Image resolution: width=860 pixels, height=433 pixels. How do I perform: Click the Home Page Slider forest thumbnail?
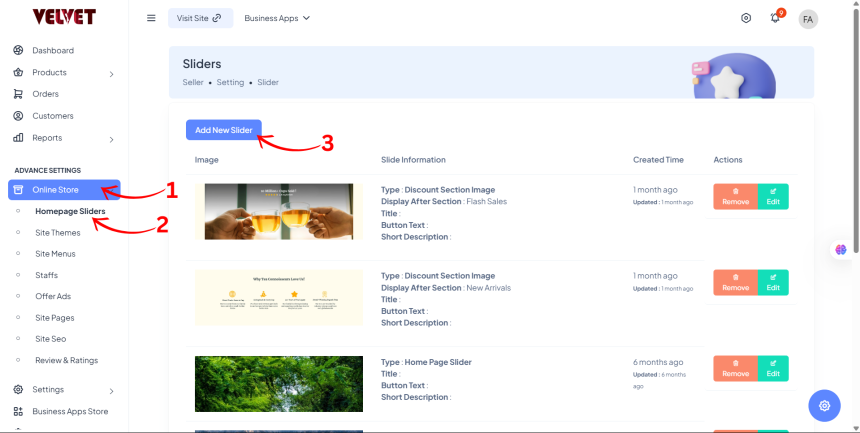(x=279, y=383)
